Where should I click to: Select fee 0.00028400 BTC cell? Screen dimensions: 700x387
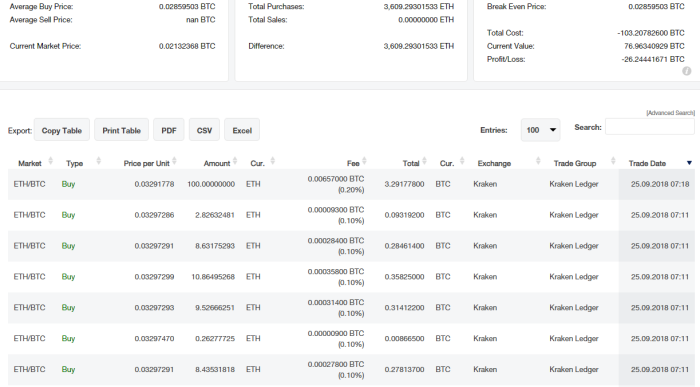(336, 241)
